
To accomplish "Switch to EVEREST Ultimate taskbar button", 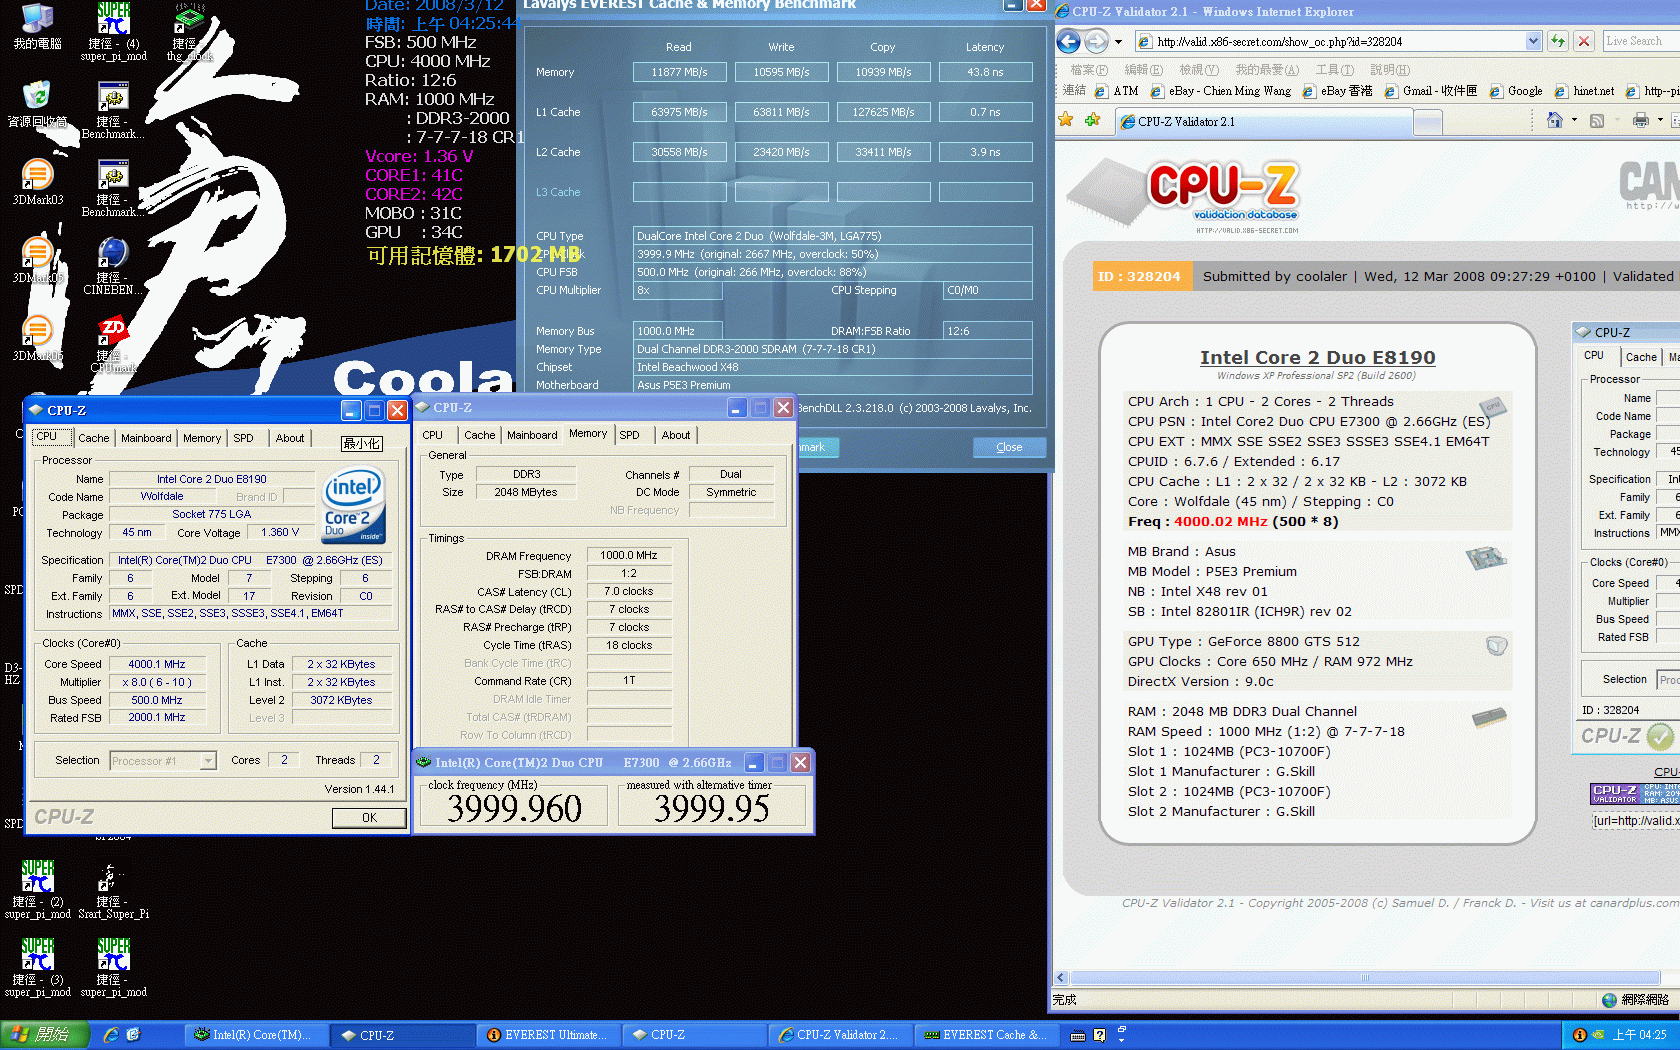I will pyautogui.click(x=548, y=1035).
